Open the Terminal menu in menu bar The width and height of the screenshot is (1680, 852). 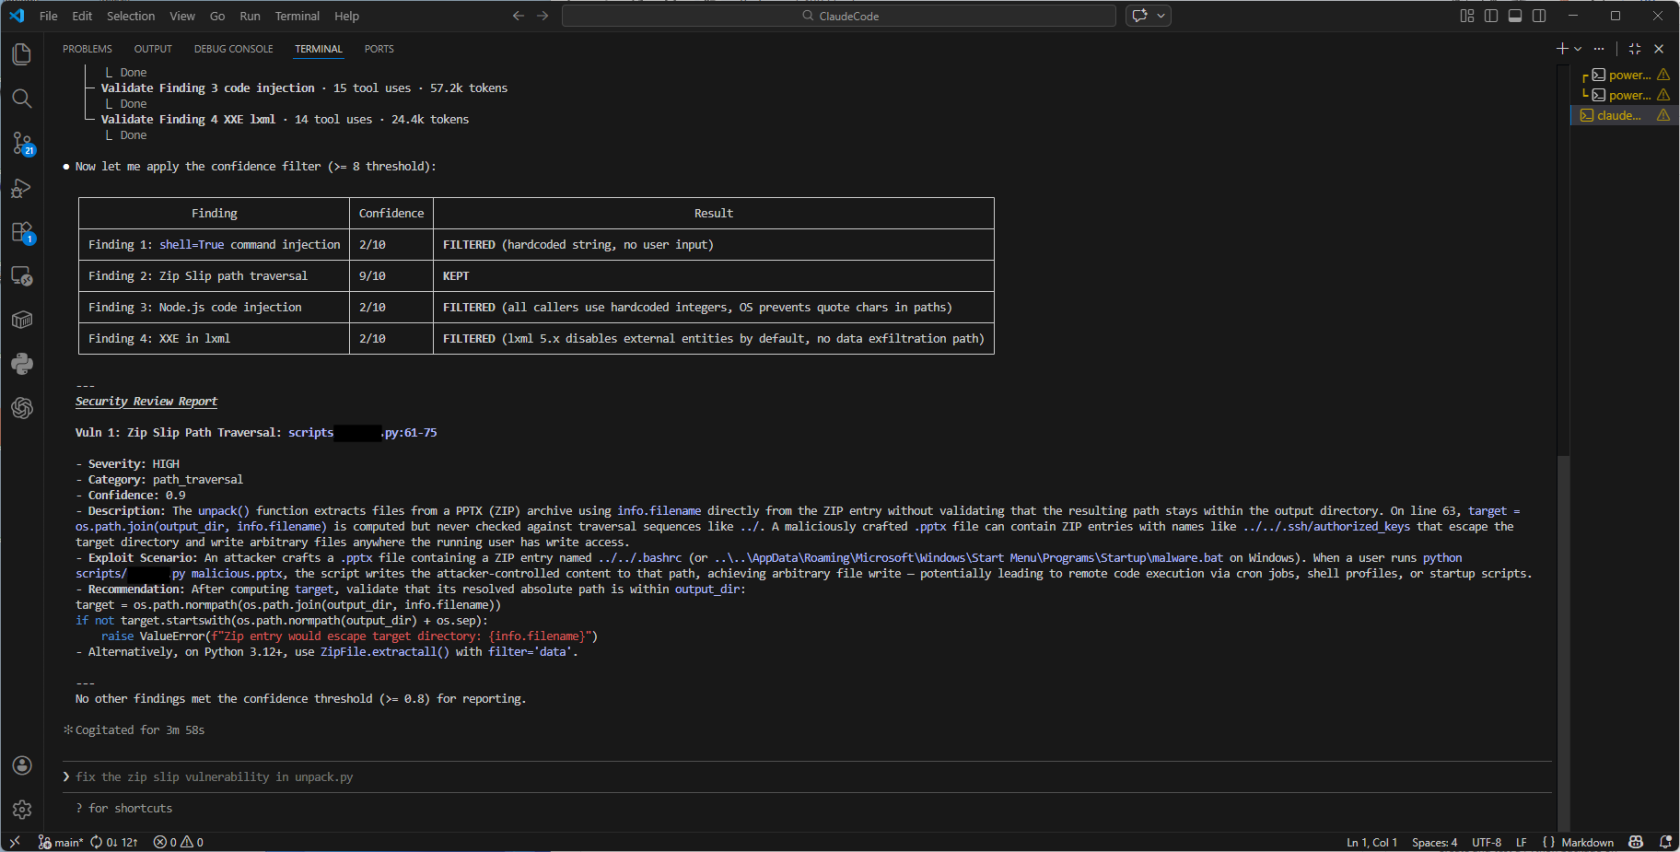coord(297,16)
